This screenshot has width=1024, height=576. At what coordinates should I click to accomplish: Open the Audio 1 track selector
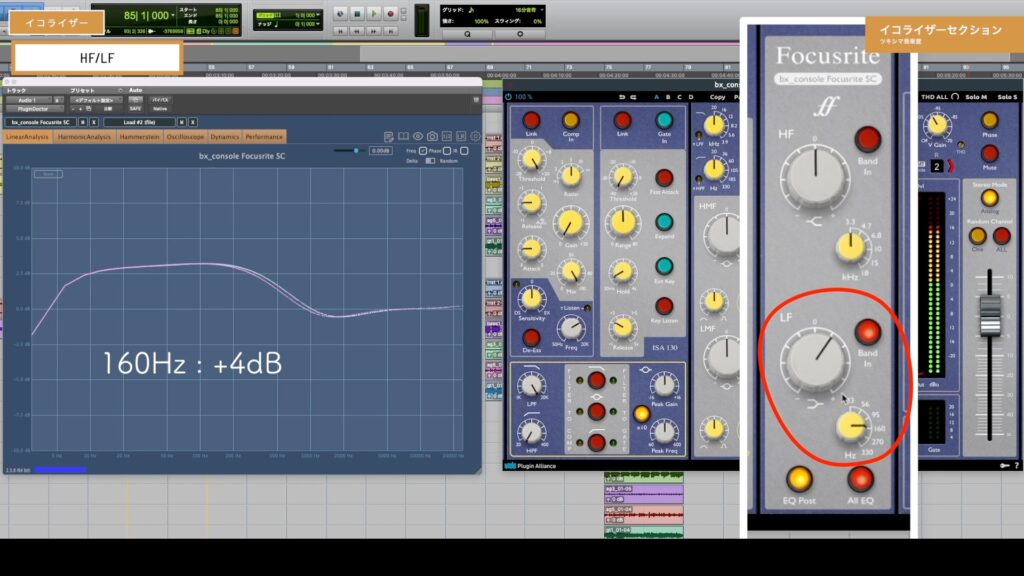pyautogui.click(x=28, y=101)
